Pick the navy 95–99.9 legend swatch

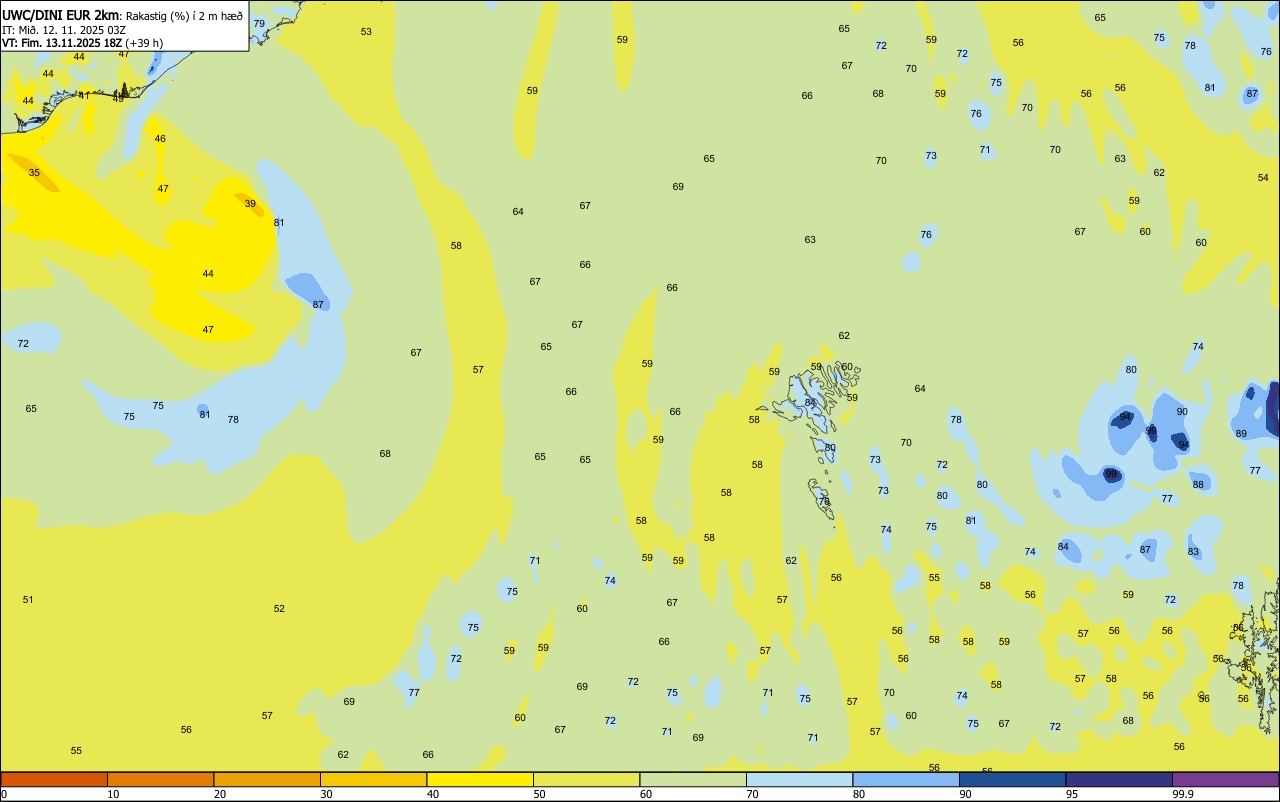(1119, 779)
